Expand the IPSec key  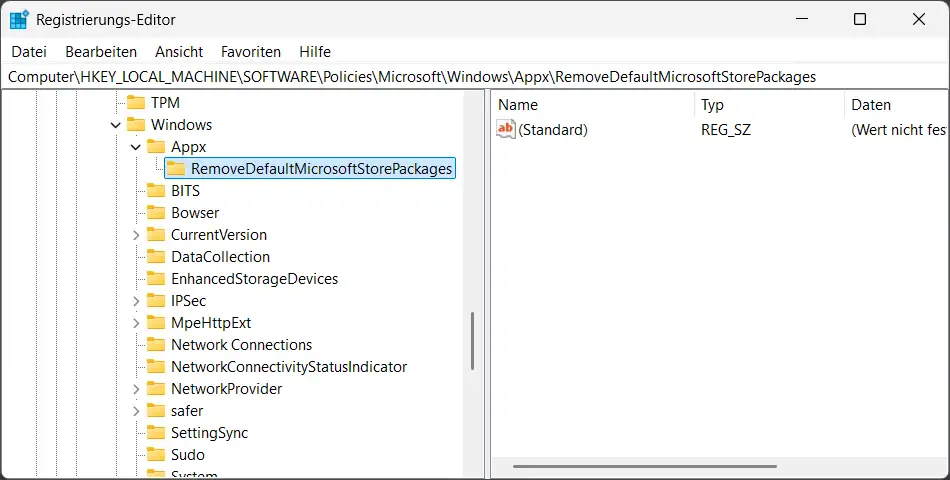coord(136,301)
